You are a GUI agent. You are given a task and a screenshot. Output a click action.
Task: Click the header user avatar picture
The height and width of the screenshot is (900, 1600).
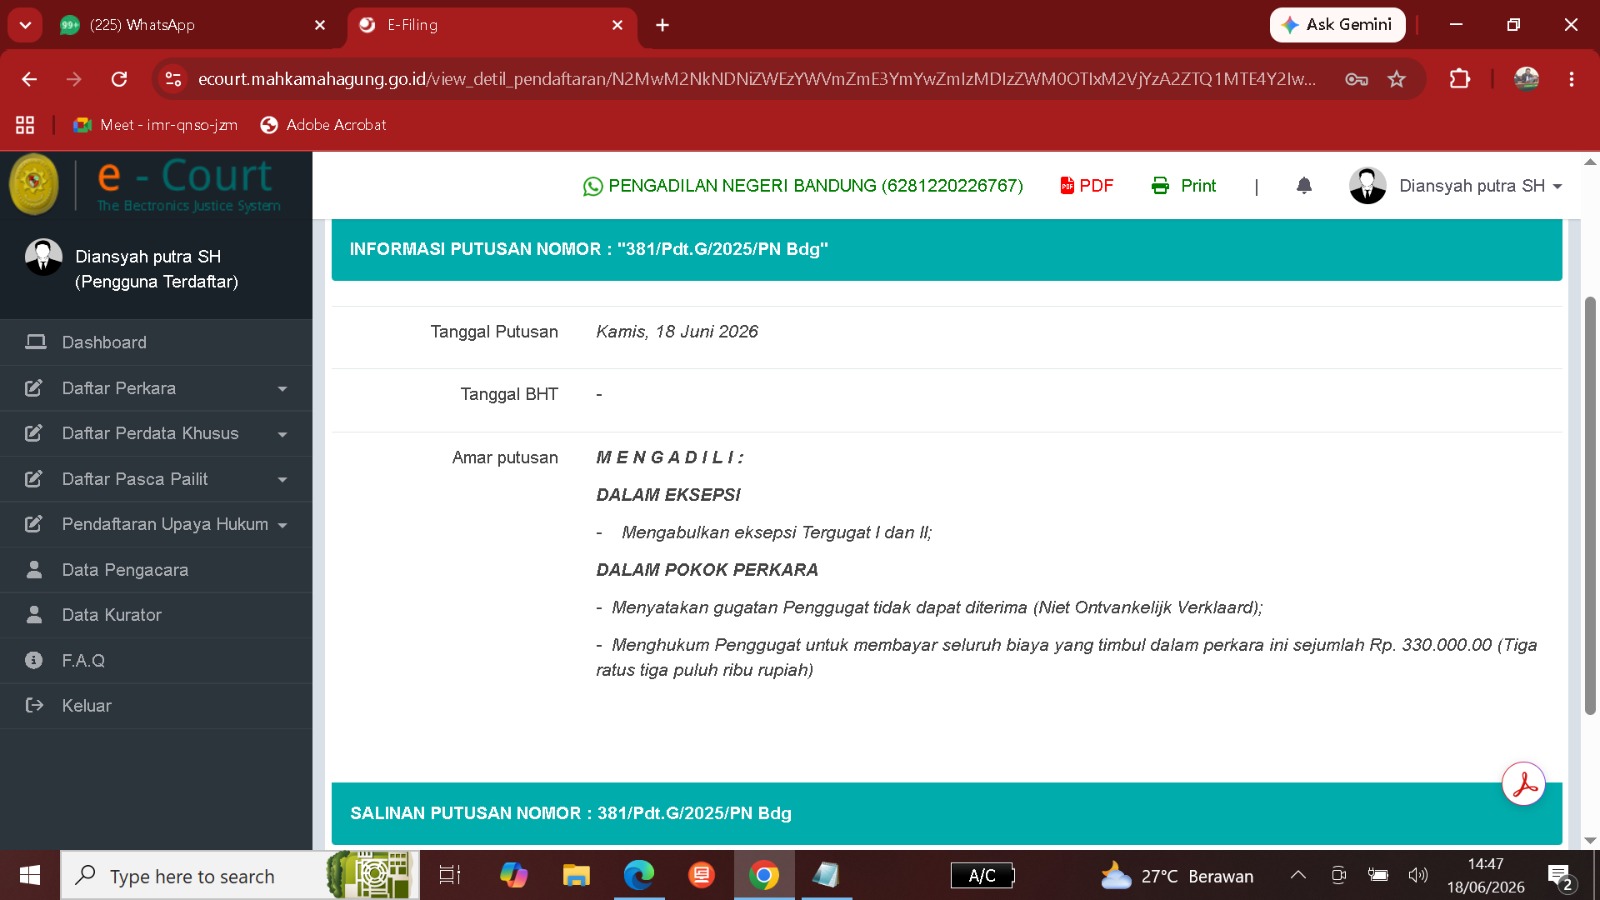[x=1367, y=185]
